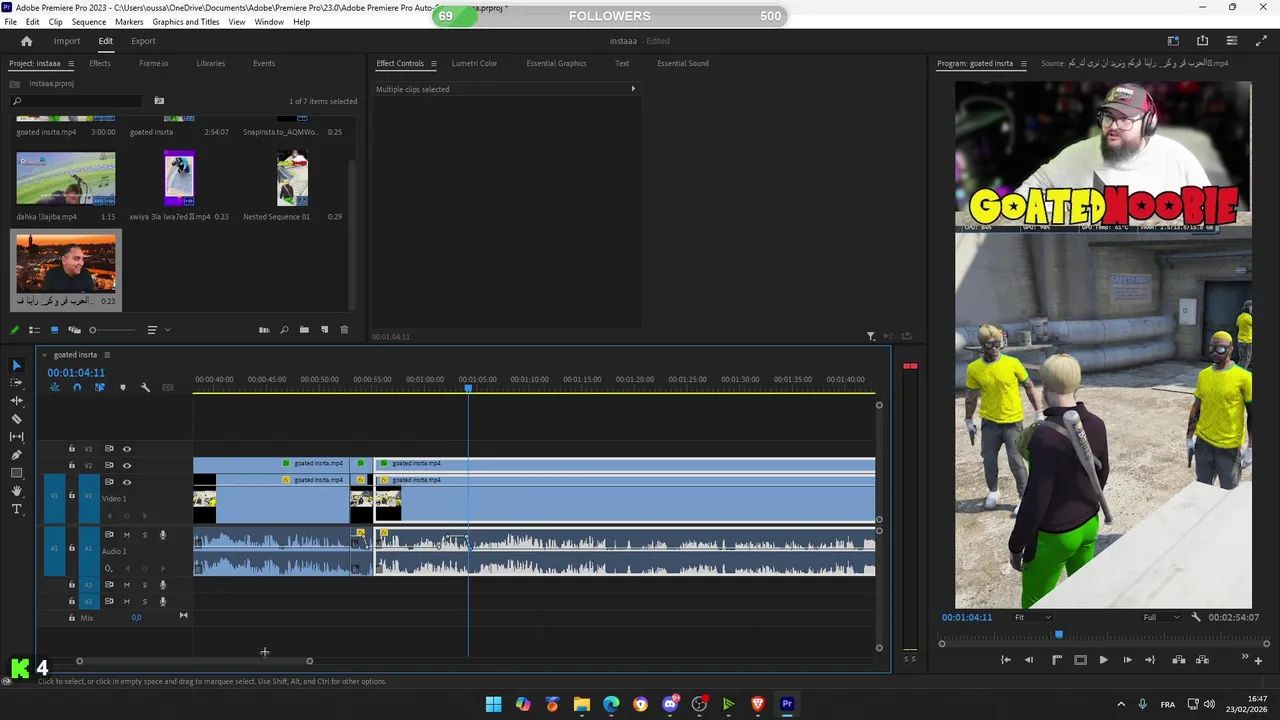Enable voice-over record on A1

tap(163, 535)
